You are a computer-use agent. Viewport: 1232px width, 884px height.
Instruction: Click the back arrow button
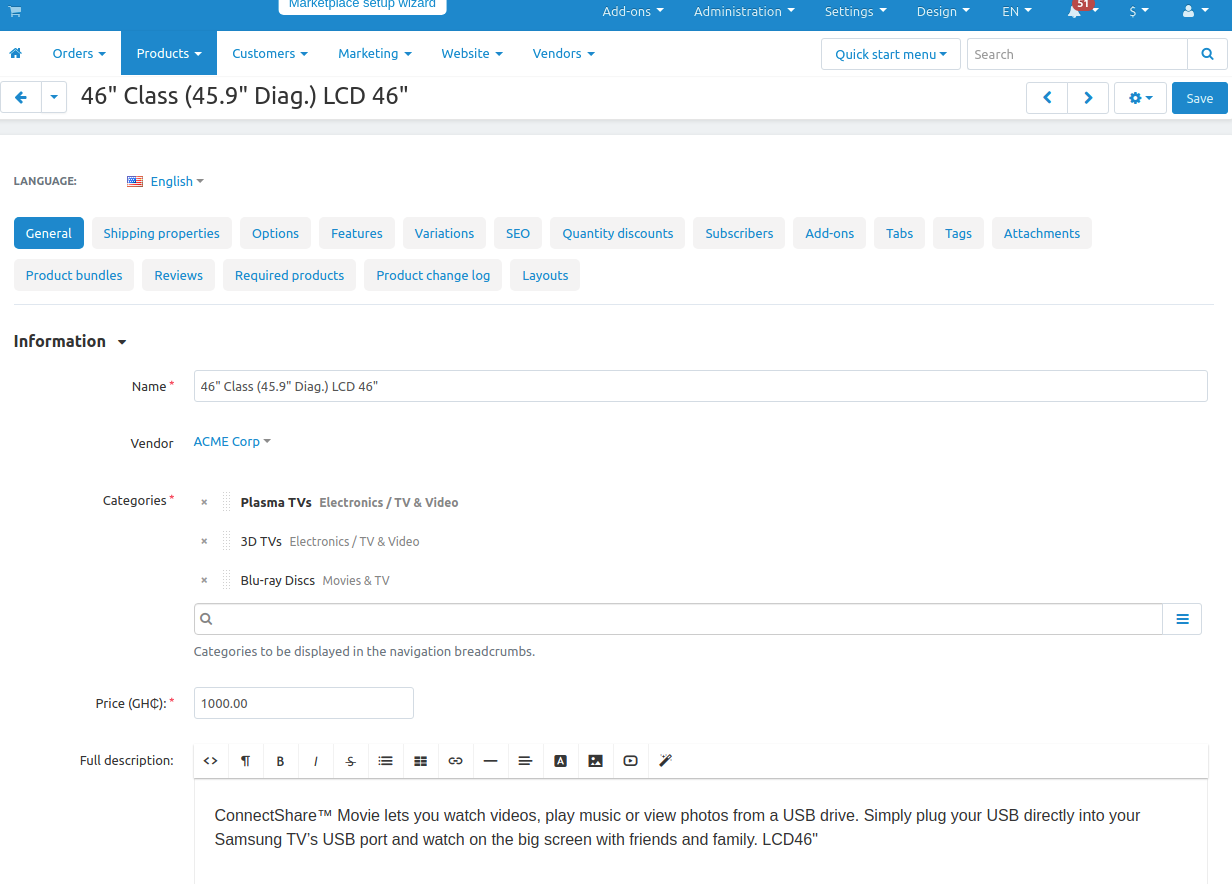[x=21, y=97]
